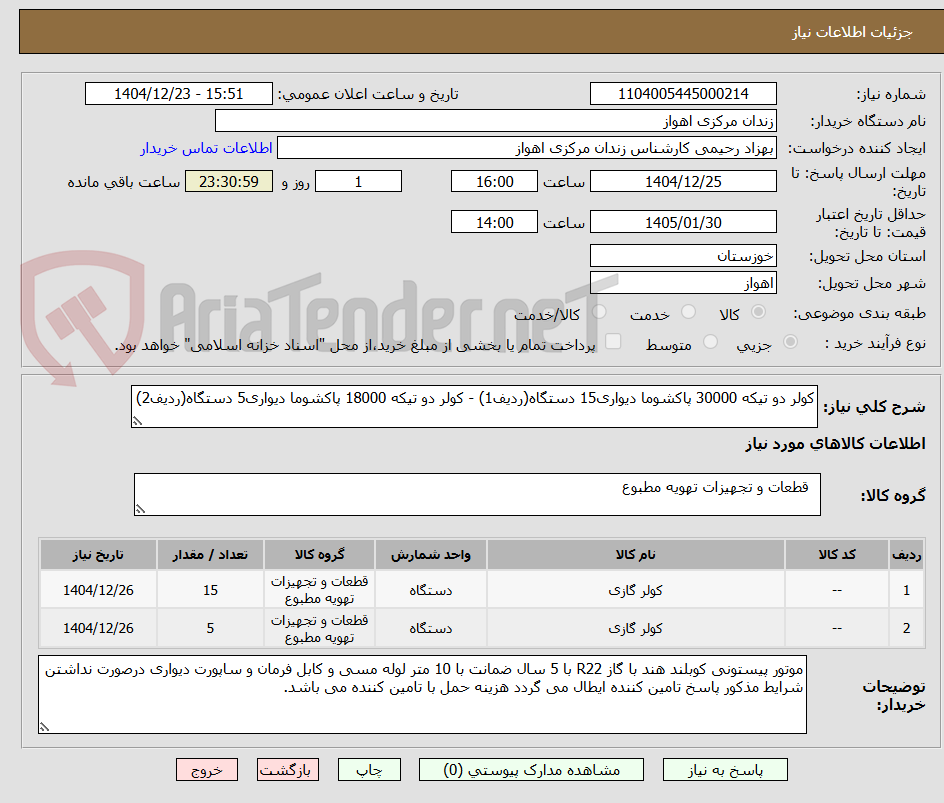Click the countdown timer 23:30:59

pos(229,181)
